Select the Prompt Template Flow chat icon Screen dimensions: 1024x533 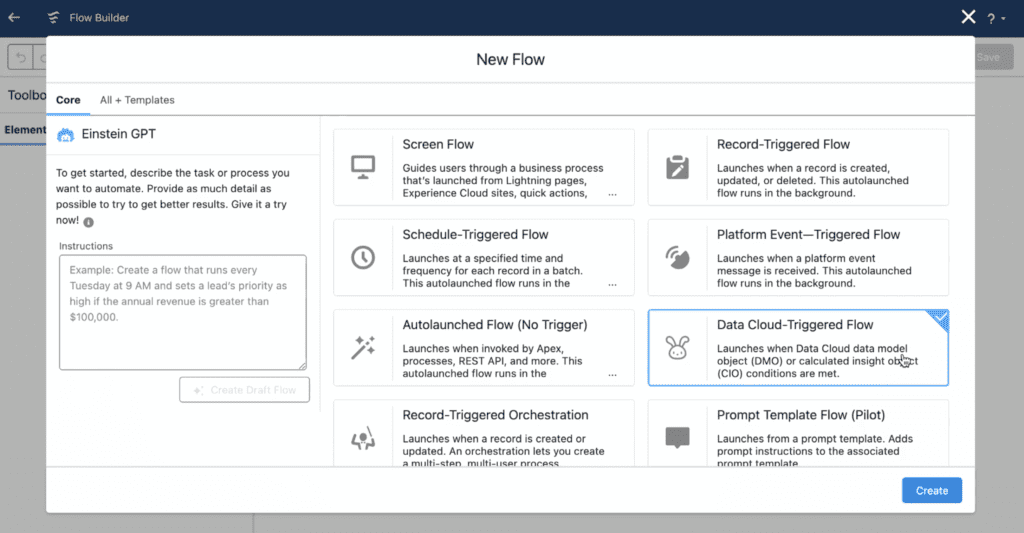677,438
